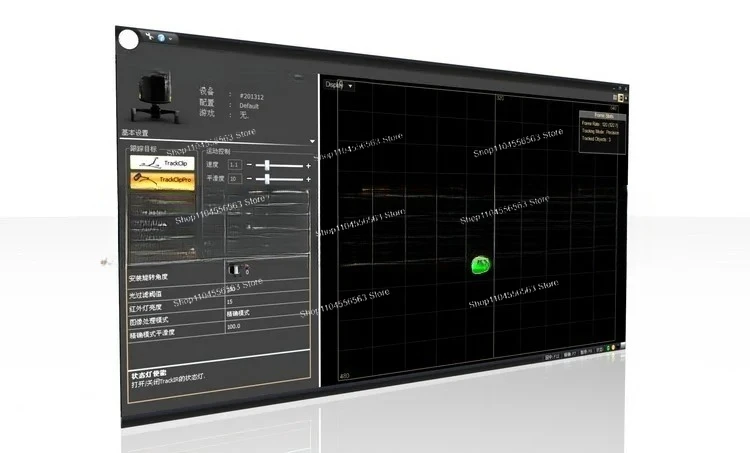The width and height of the screenshot is (750, 453).
Task: Adjust the 速度 slider handle
Action: 267,166
